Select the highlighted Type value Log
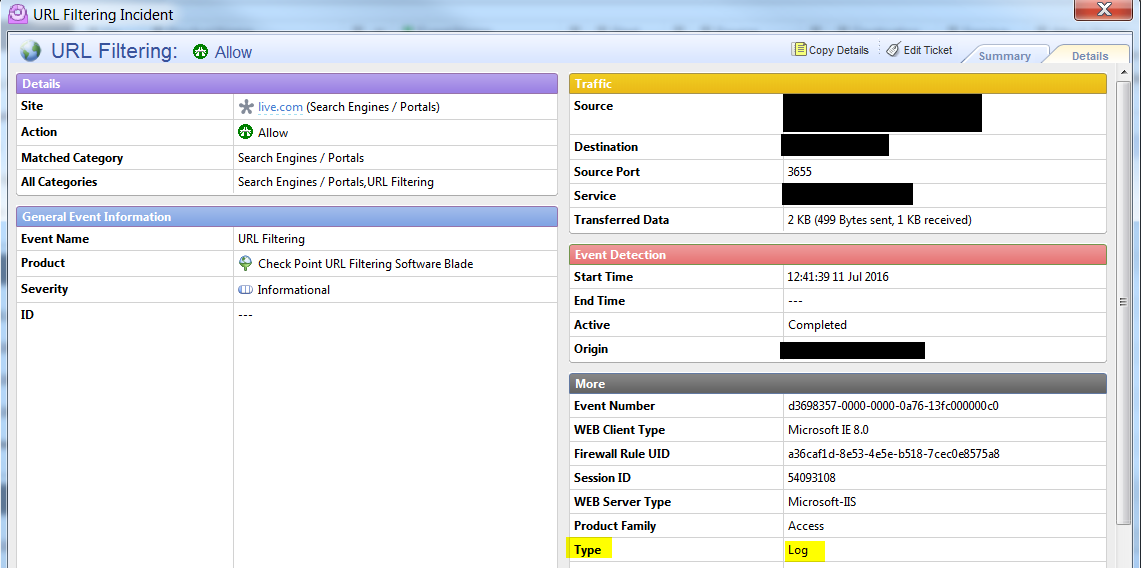Viewport: 1141px width, 568px height. click(798, 551)
